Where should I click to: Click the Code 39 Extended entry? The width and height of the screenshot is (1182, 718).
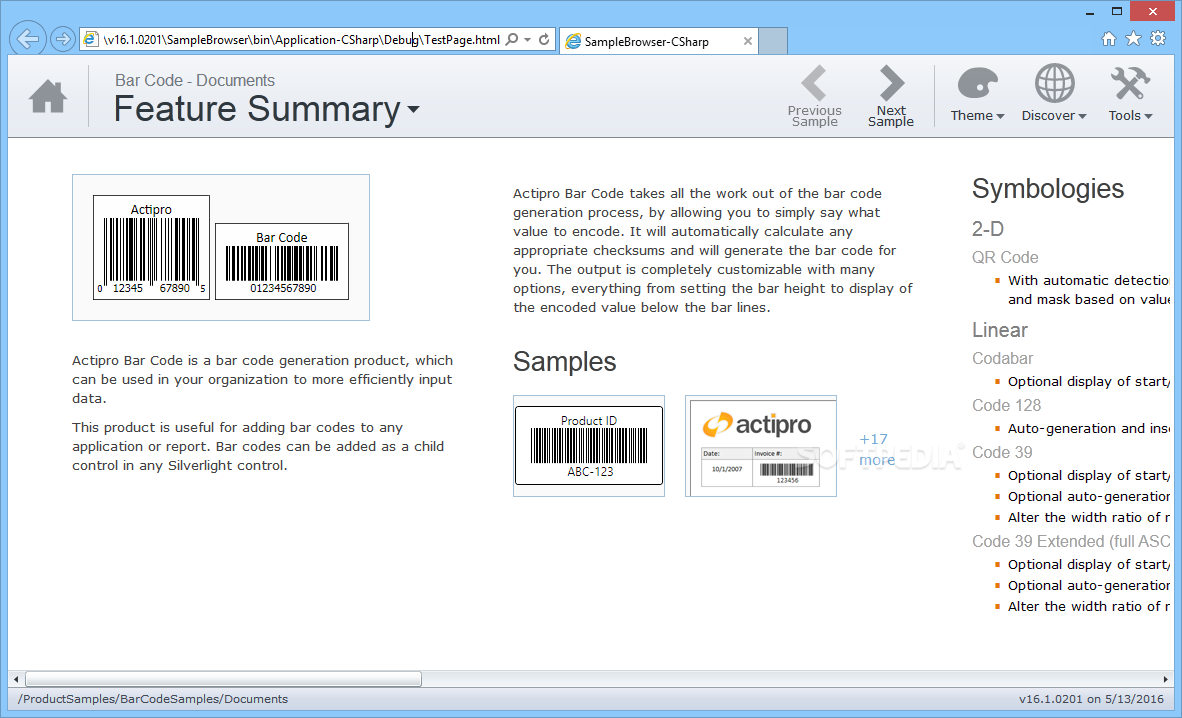[1071, 541]
